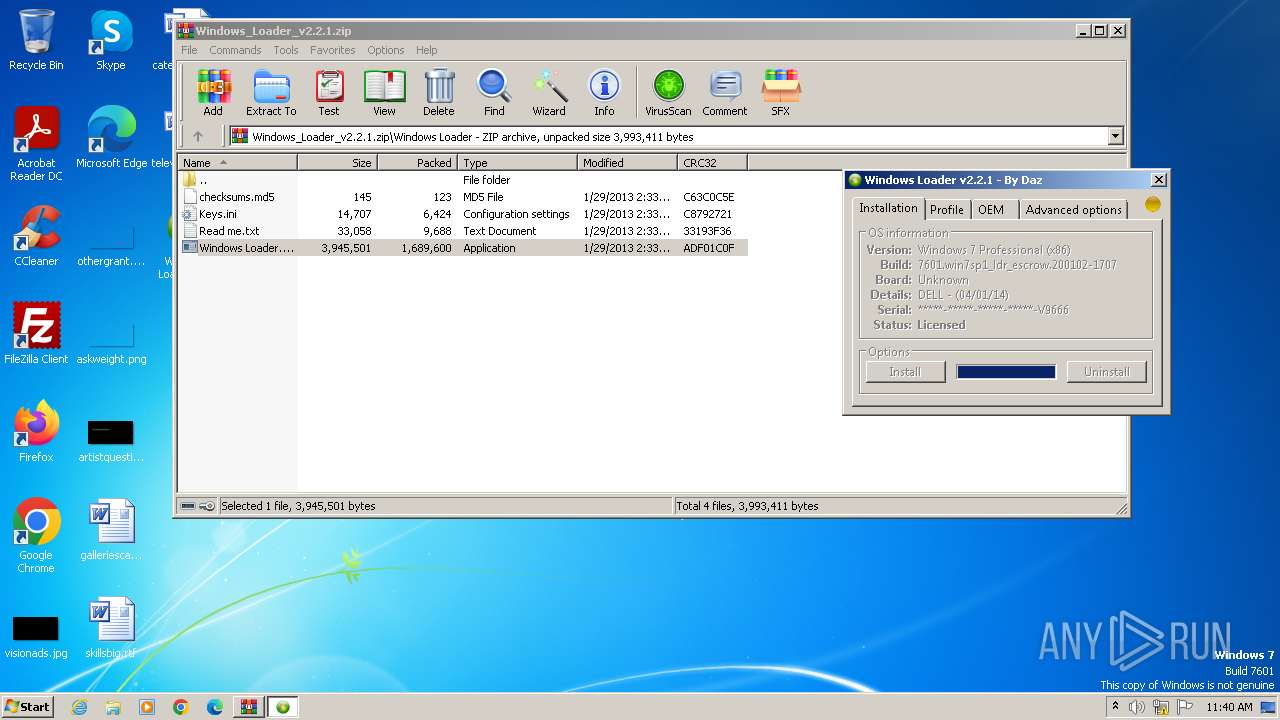
Task: Click the taskbar clock showing 11:40 AM
Action: point(1229,707)
